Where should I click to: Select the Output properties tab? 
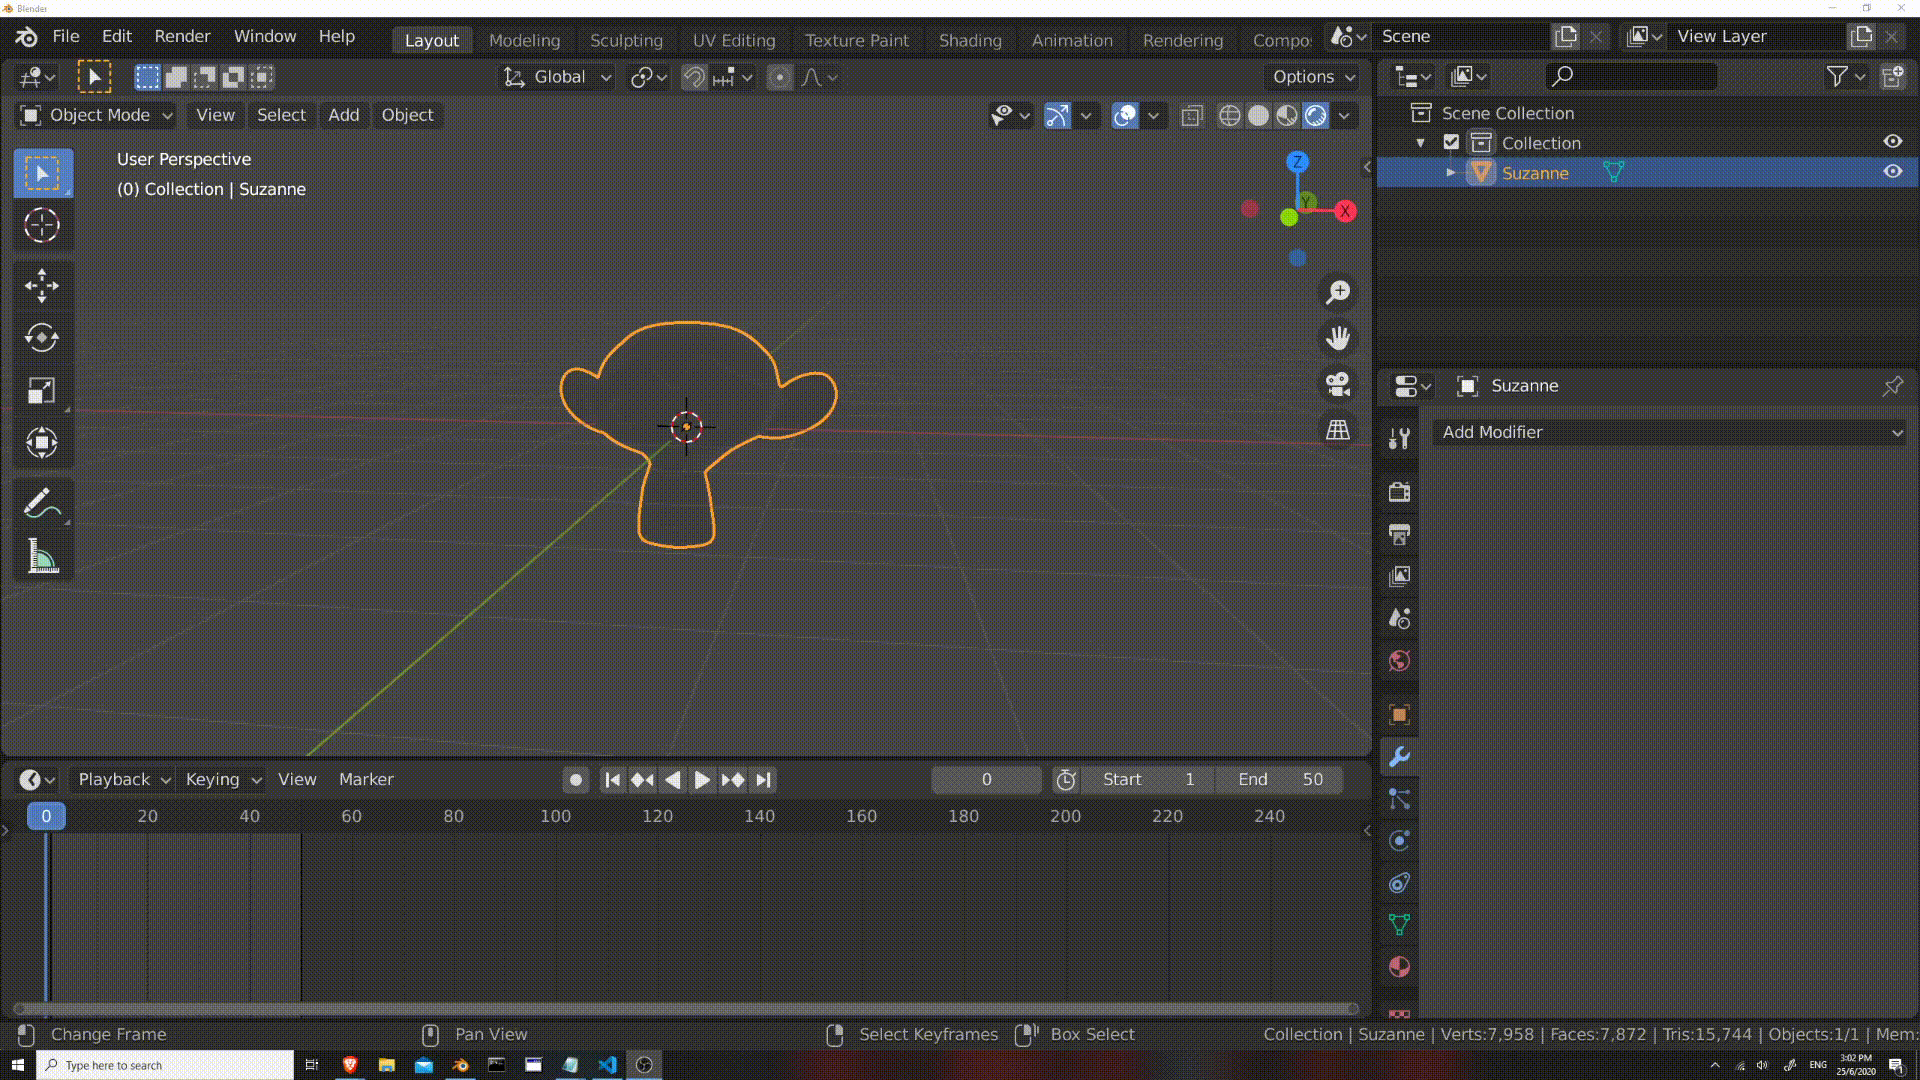(1398, 534)
